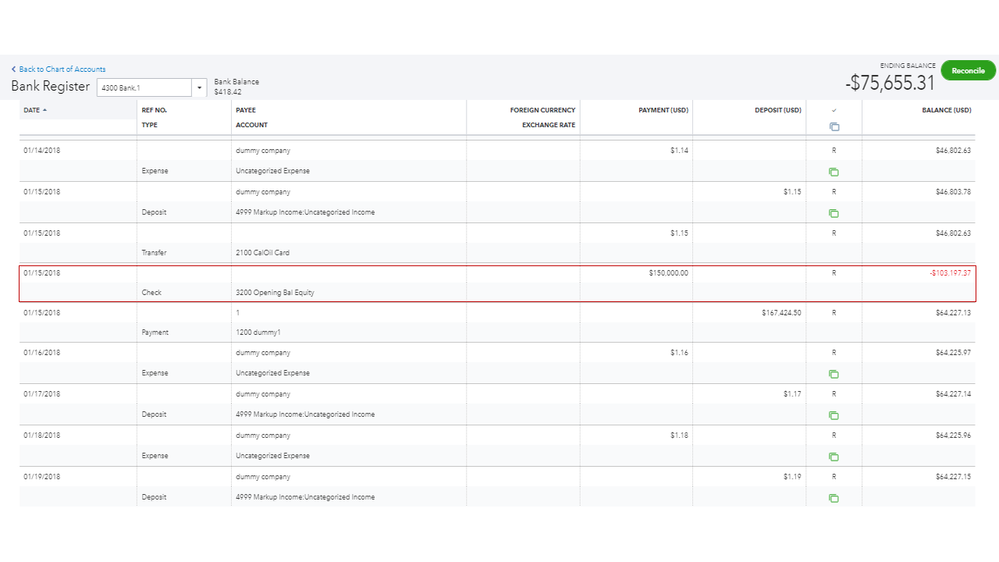Click the checkmark status column header icon
999x562 pixels.
click(833, 110)
